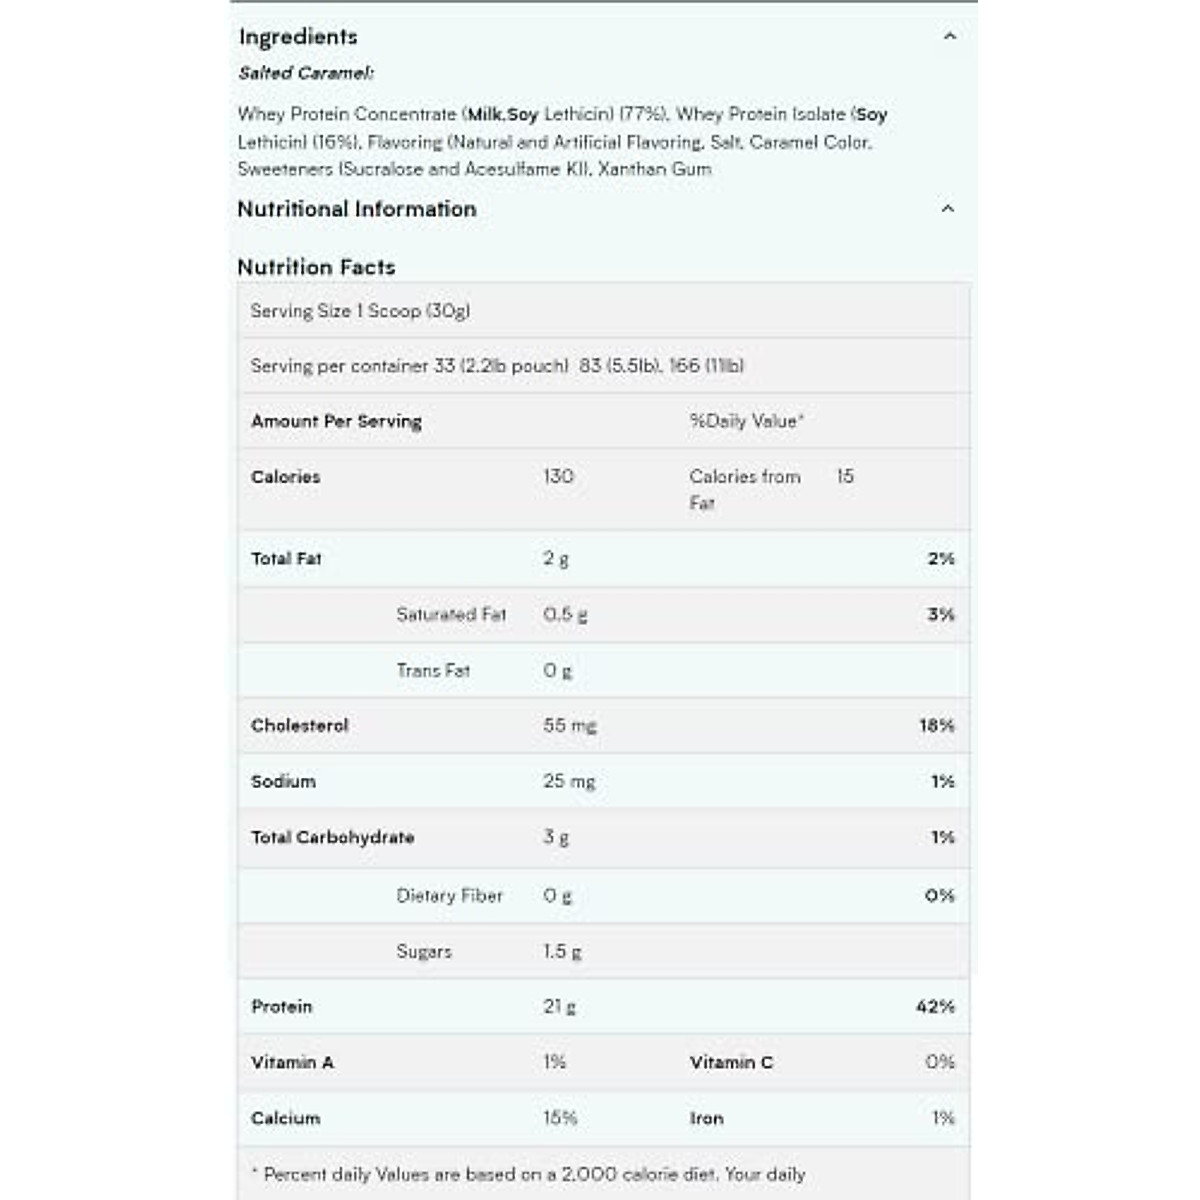Click the Amount Per Serving header
1200x1200 pixels.
point(336,421)
